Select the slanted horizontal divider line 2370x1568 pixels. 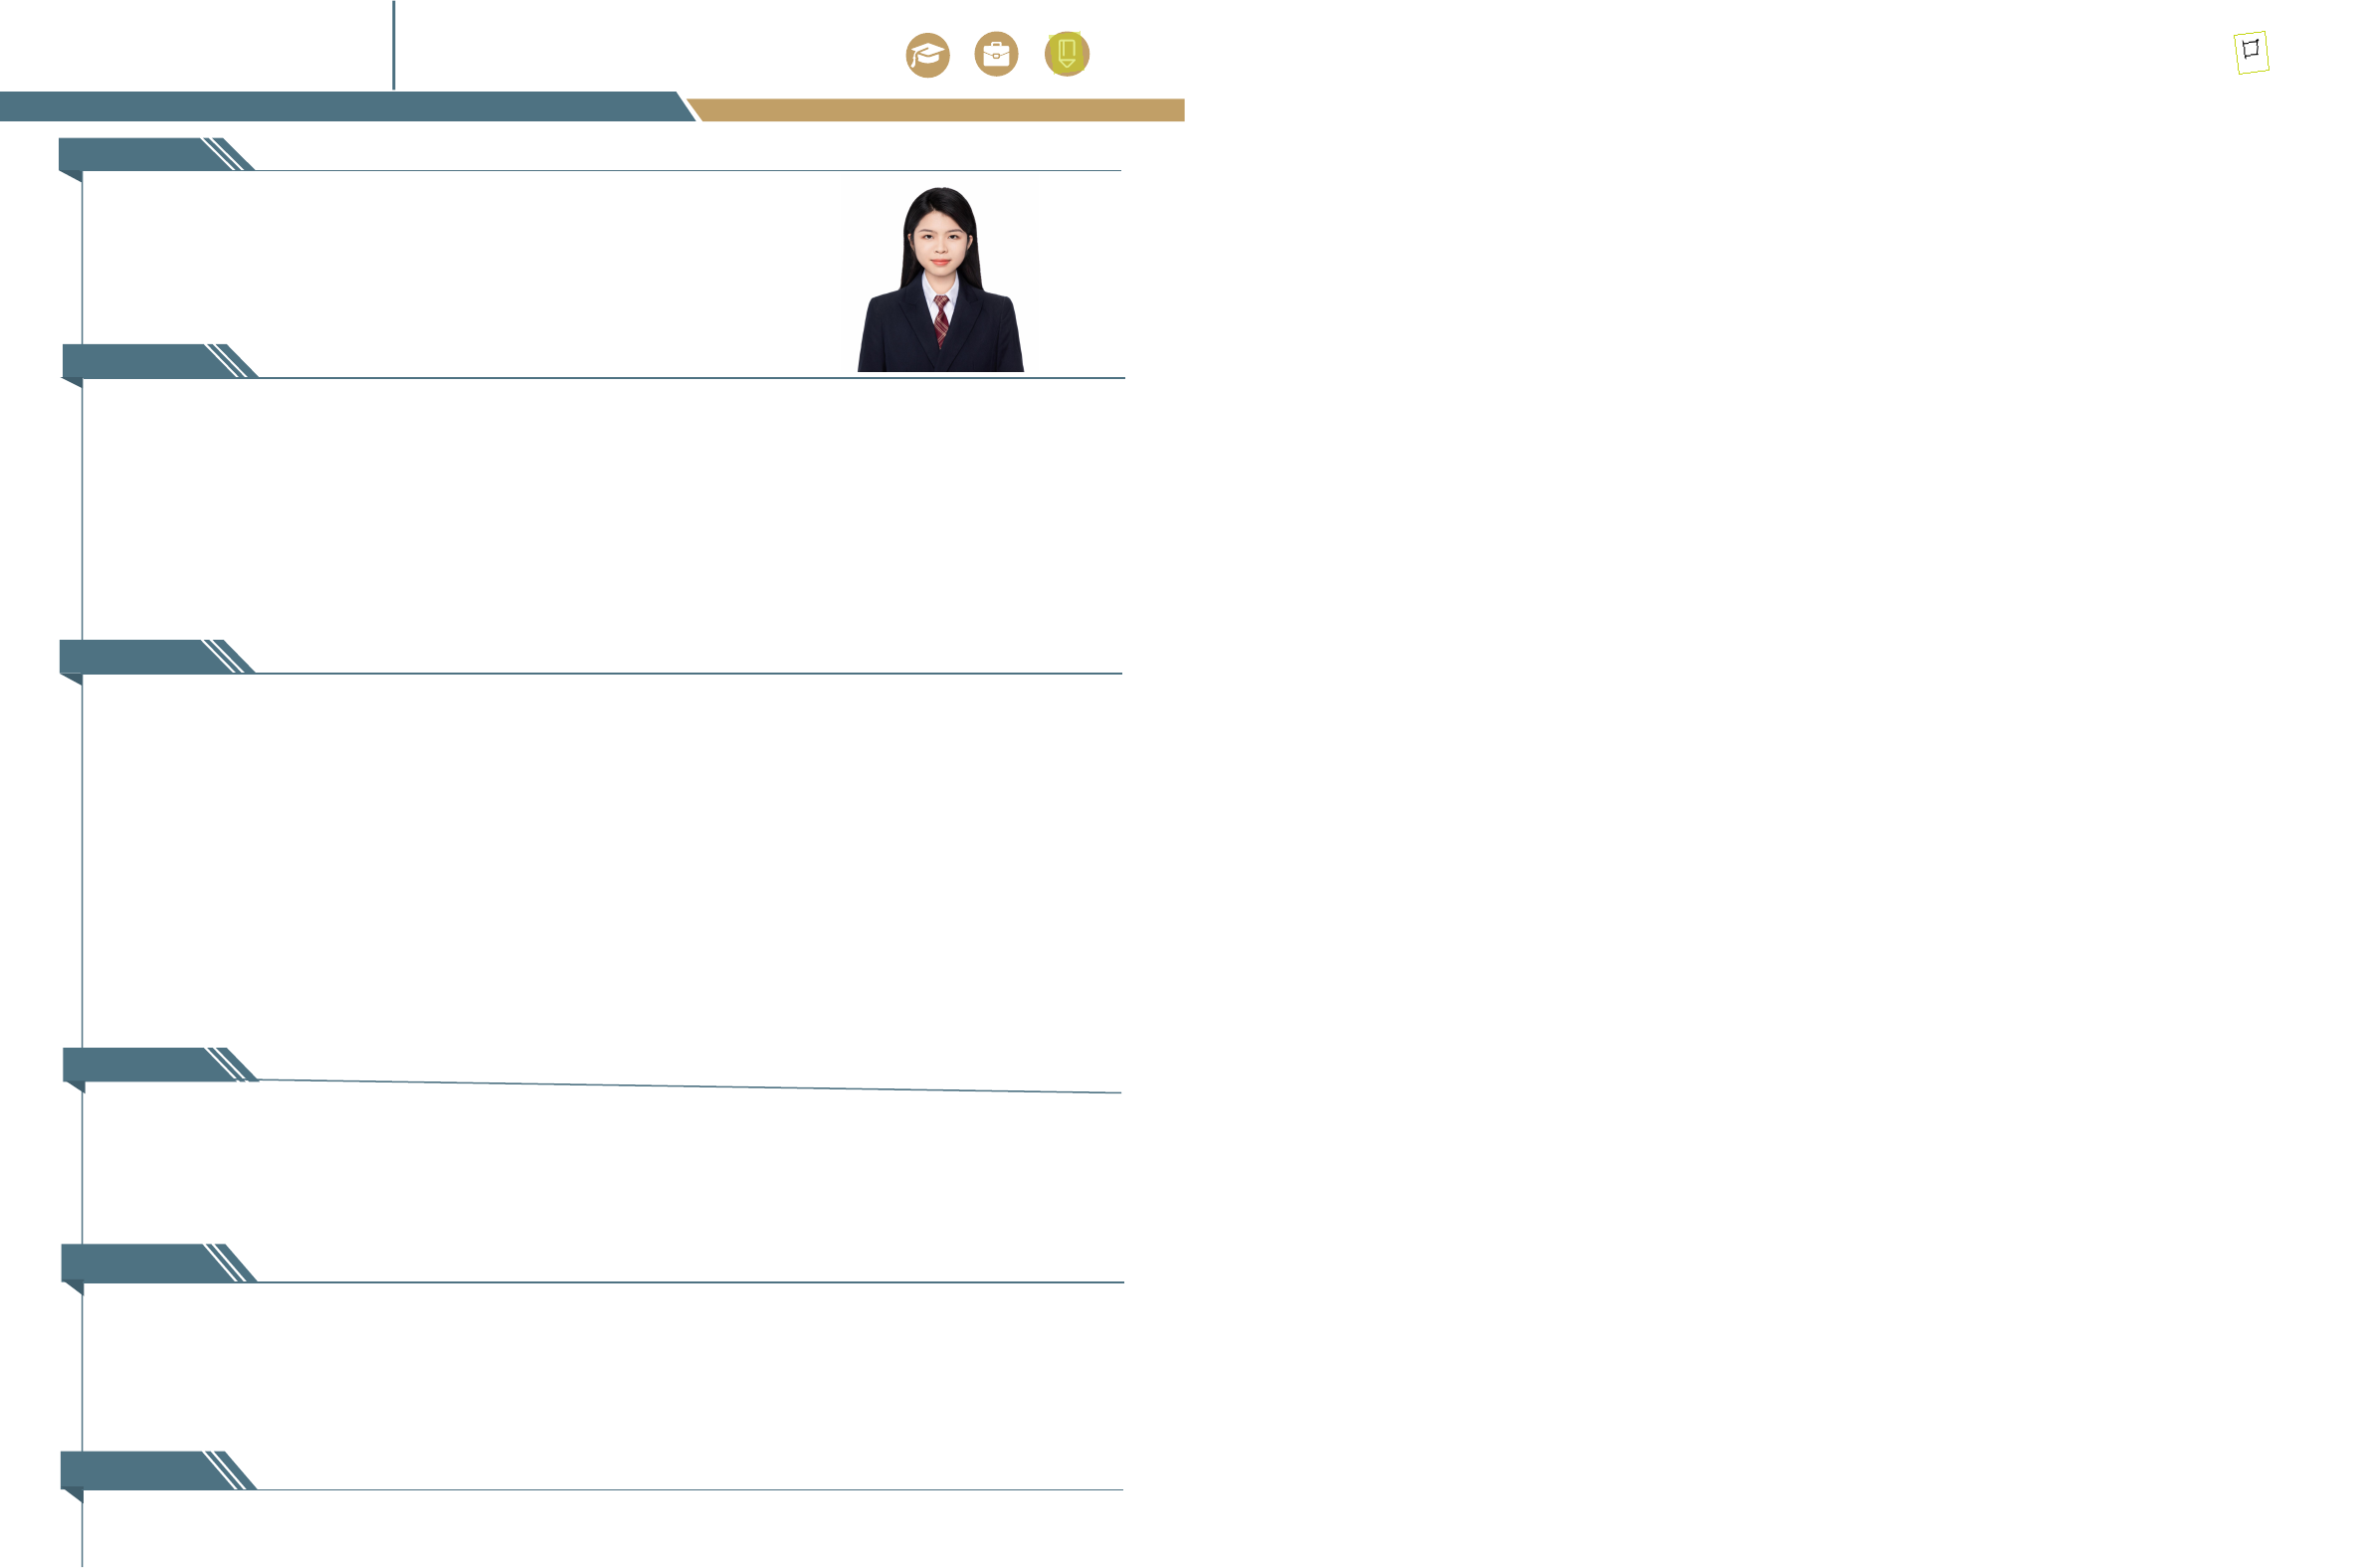pos(690,1086)
